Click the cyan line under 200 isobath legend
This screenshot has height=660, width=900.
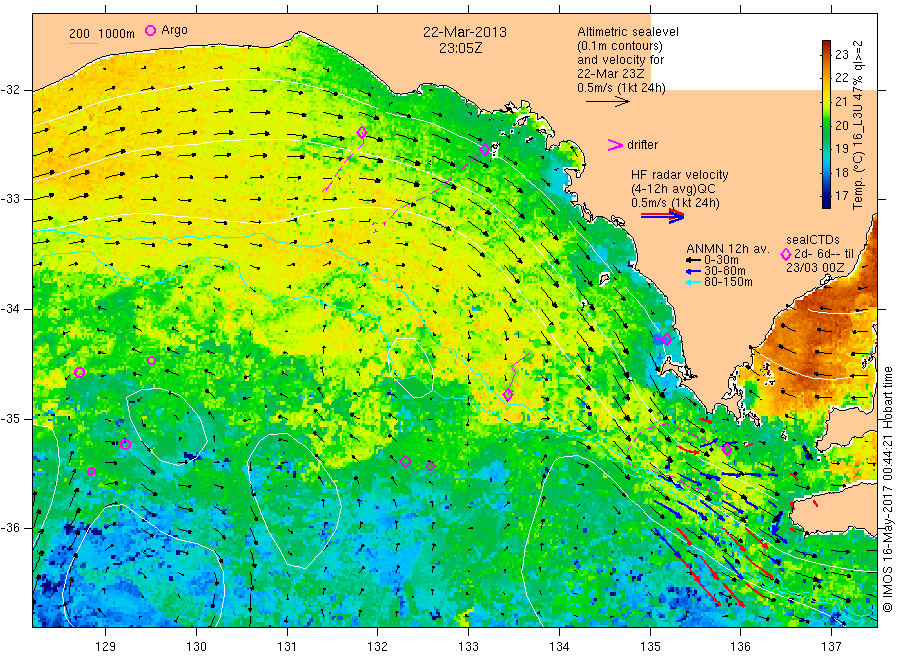point(83,42)
